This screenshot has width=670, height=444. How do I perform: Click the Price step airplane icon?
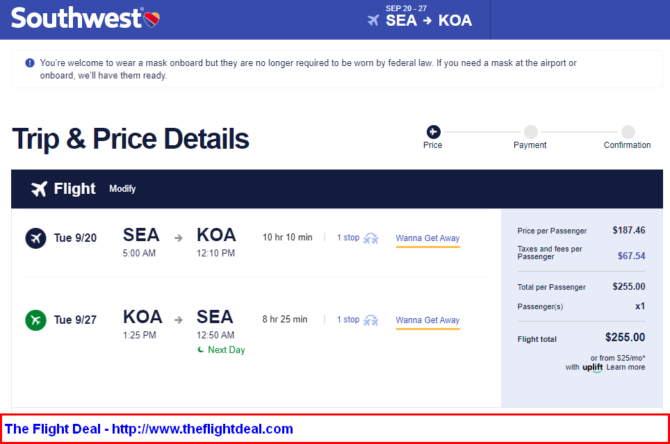(433, 132)
